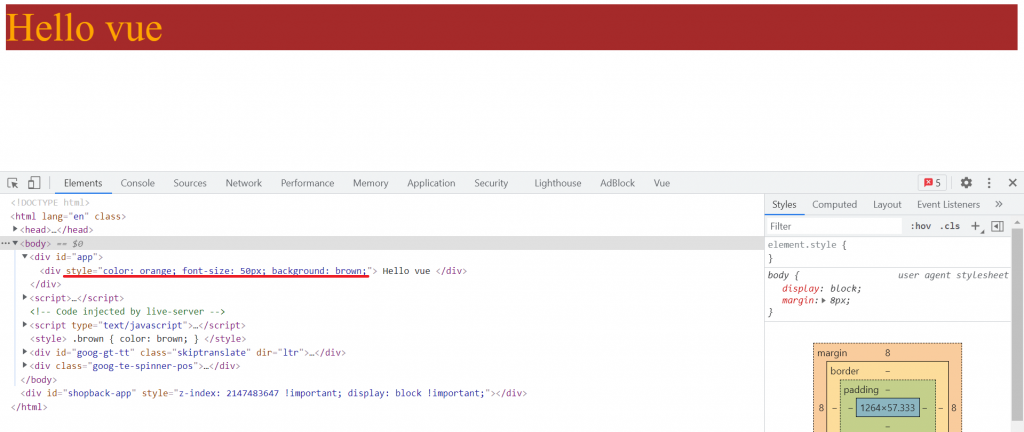Select the Styles pane tab
This screenshot has width=1024, height=432.
784,204
